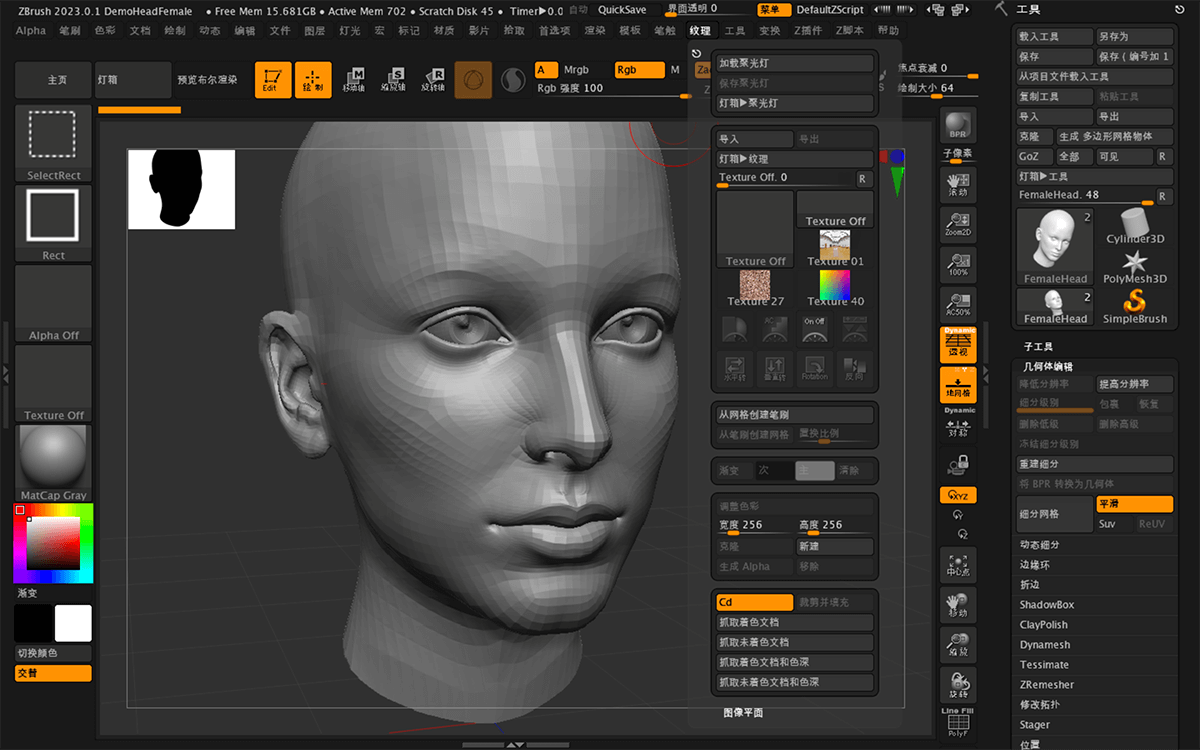Toggle the XYZ rotation mode button
The image size is (1200, 750).
[x=958, y=495]
